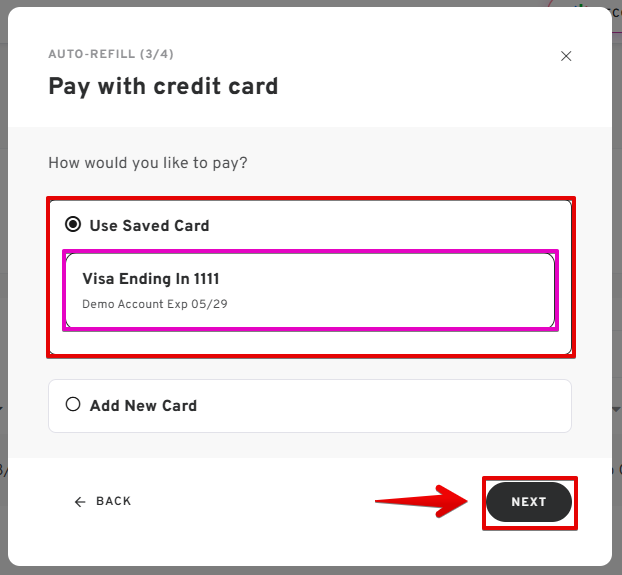Click the How would you like to pay text

pyautogui.click(x=147, y=162)
